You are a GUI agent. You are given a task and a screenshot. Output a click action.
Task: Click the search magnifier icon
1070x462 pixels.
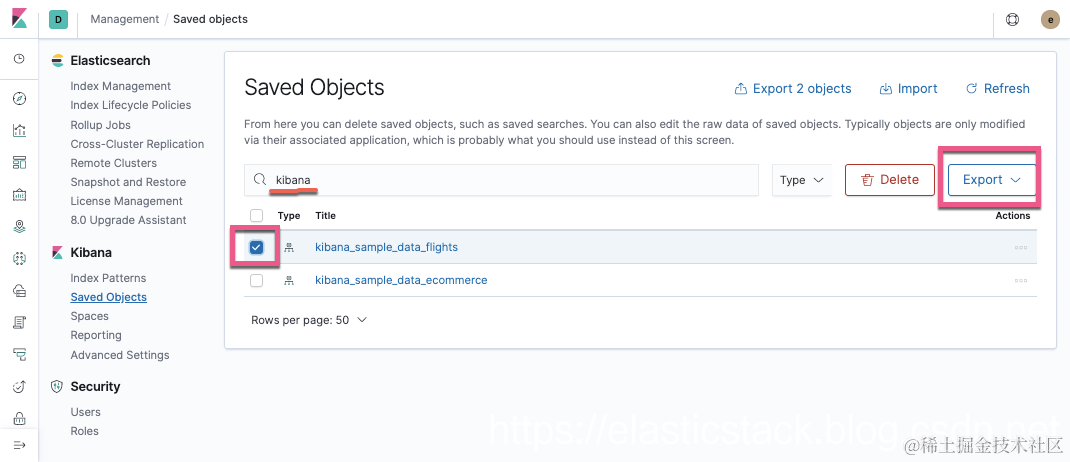(259, 179)
